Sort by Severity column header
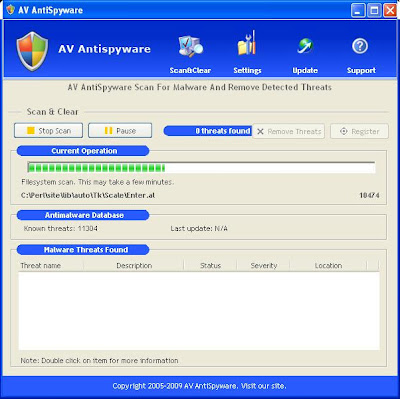This screenshot has width=400, height=399. point(264,265)
